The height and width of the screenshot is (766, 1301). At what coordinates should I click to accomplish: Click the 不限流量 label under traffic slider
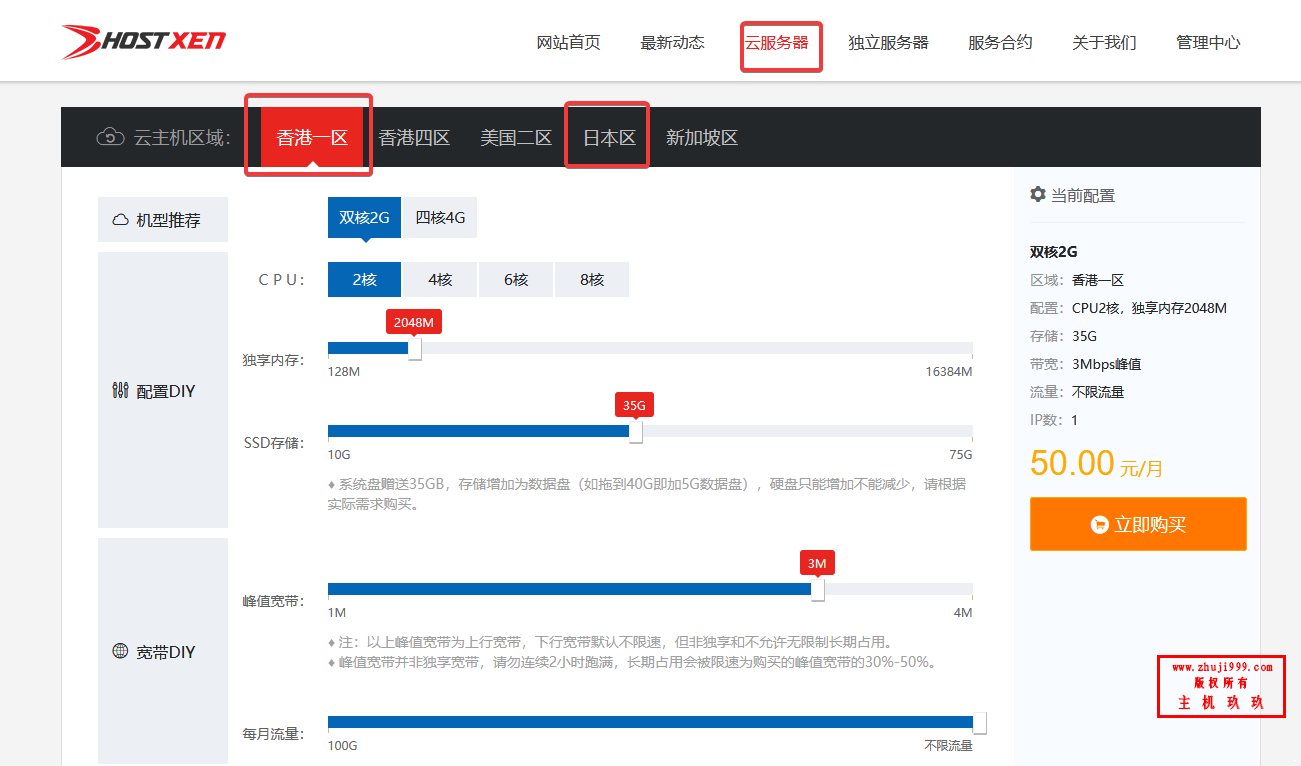tap(948, 746)
